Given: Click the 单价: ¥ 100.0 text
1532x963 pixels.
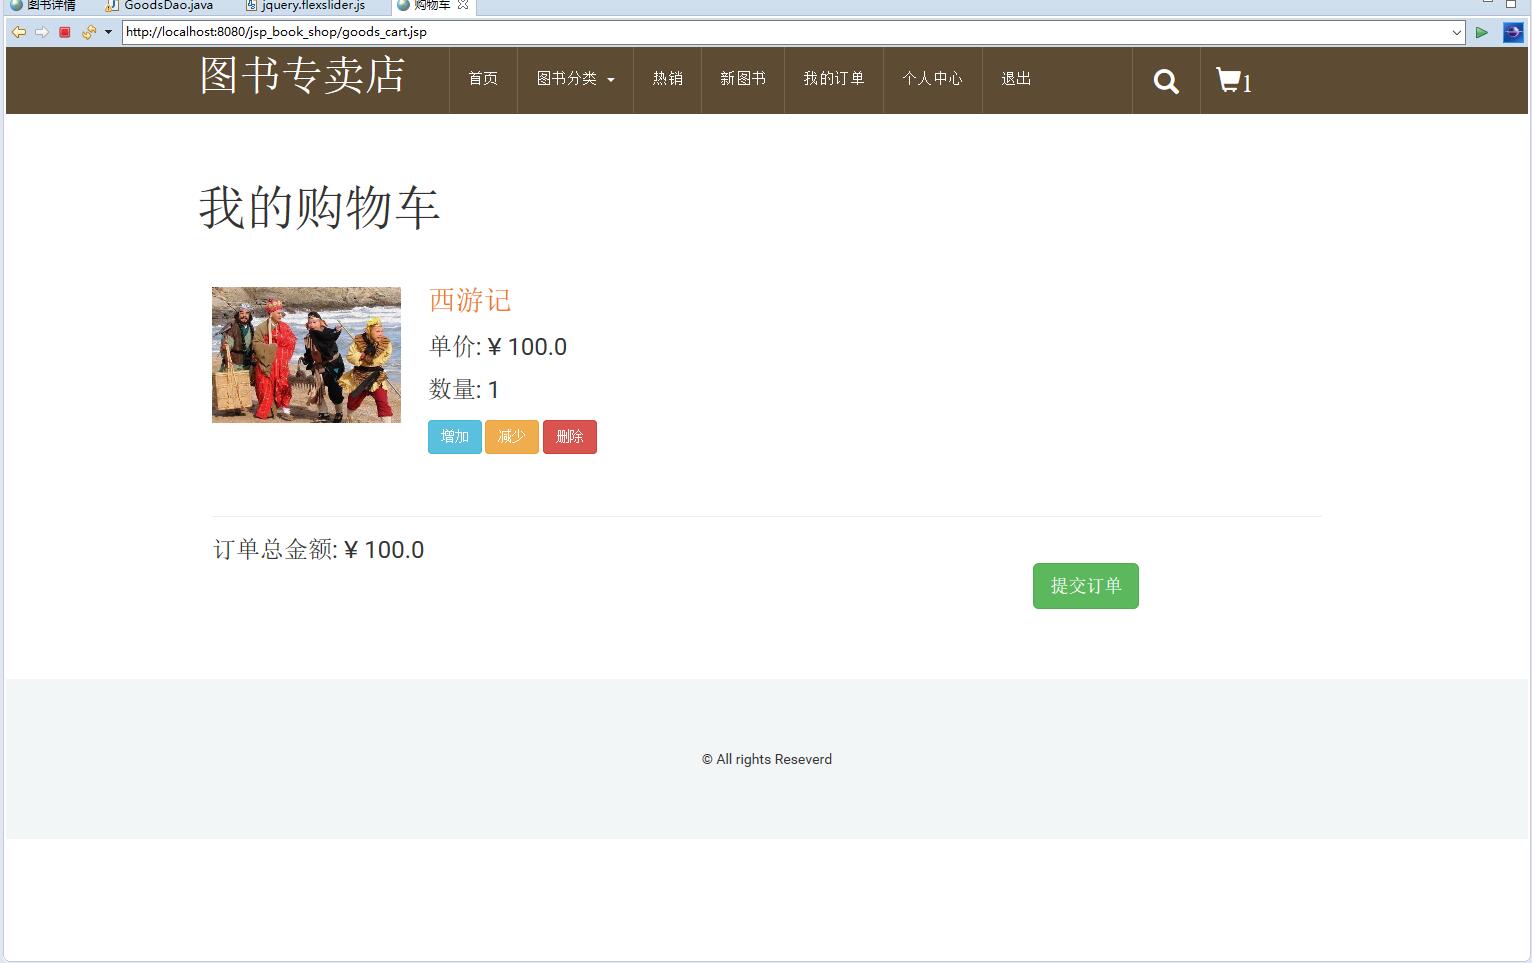Looking at the screenshot, I should coord(498,347).
